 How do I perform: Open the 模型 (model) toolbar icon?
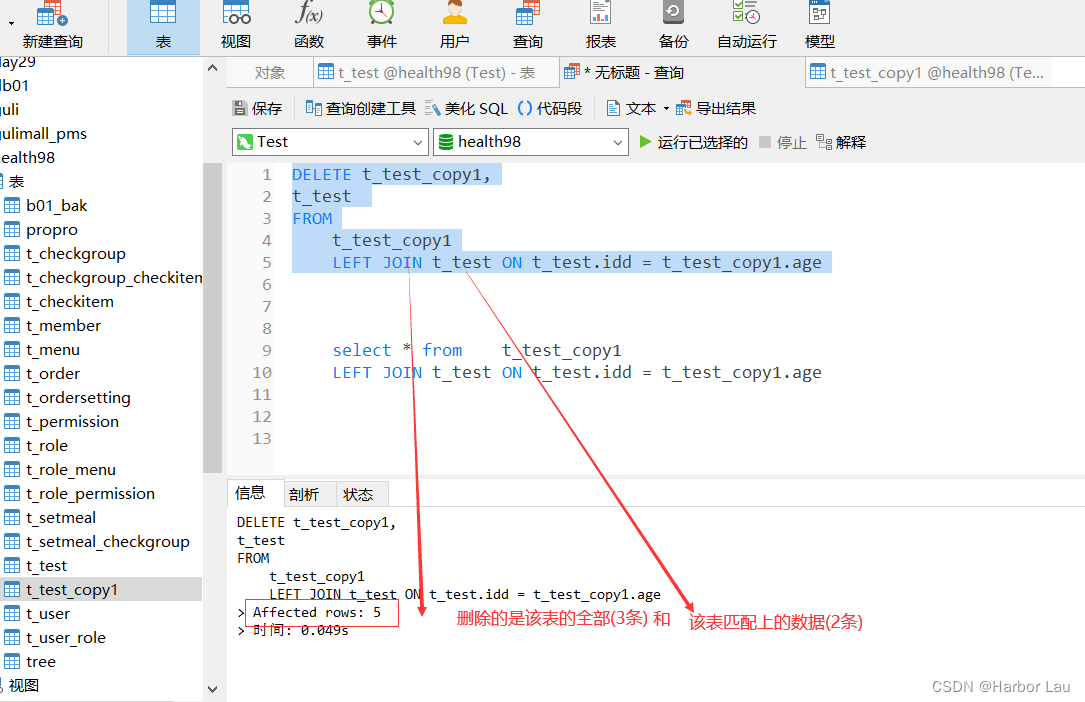[x=820, y=26]
